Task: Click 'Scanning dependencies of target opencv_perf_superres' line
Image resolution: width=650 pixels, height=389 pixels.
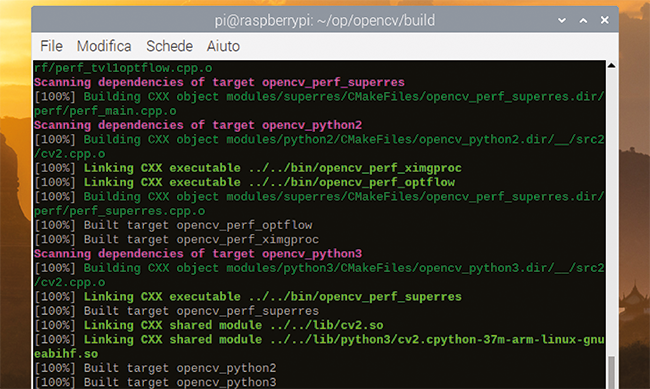Action: (x=219, y=83)
